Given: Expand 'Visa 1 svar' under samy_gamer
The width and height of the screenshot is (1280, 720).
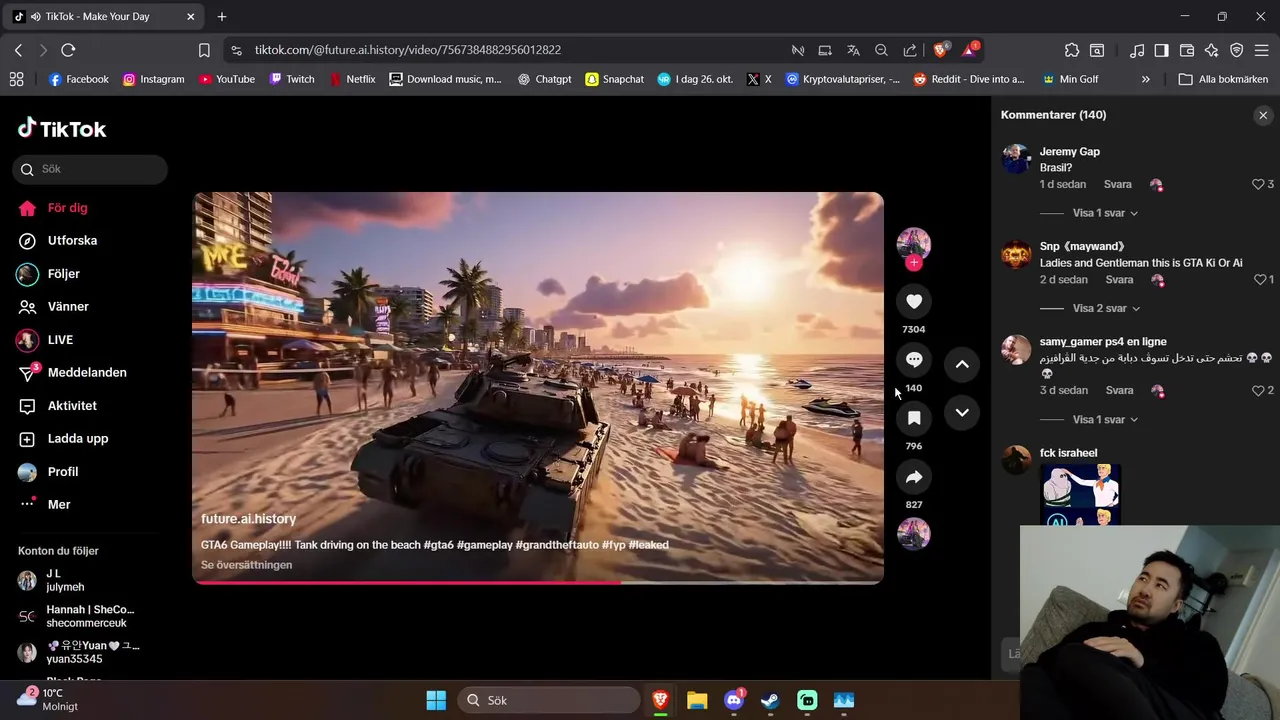Looking at the screenshot, I should (x=1105, y=419).
